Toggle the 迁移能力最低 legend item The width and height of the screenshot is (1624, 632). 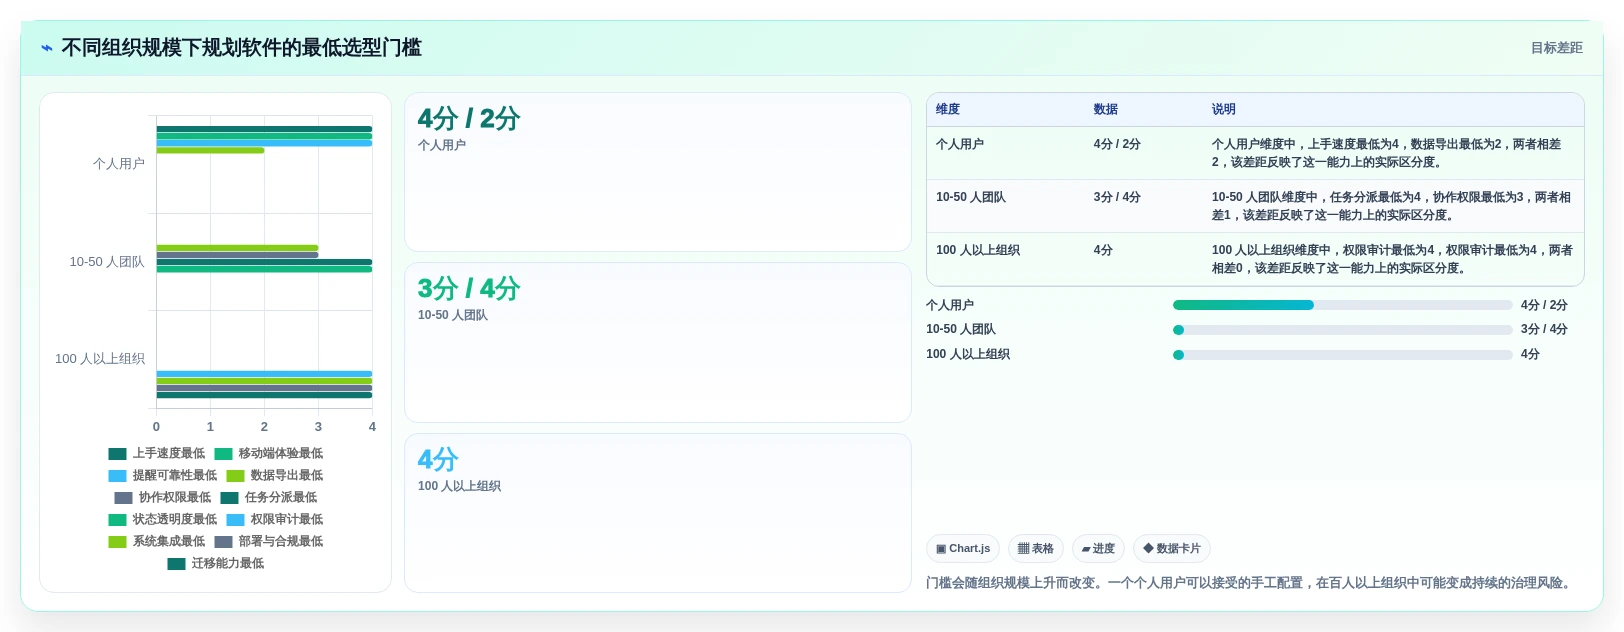[x=216, y=564]
